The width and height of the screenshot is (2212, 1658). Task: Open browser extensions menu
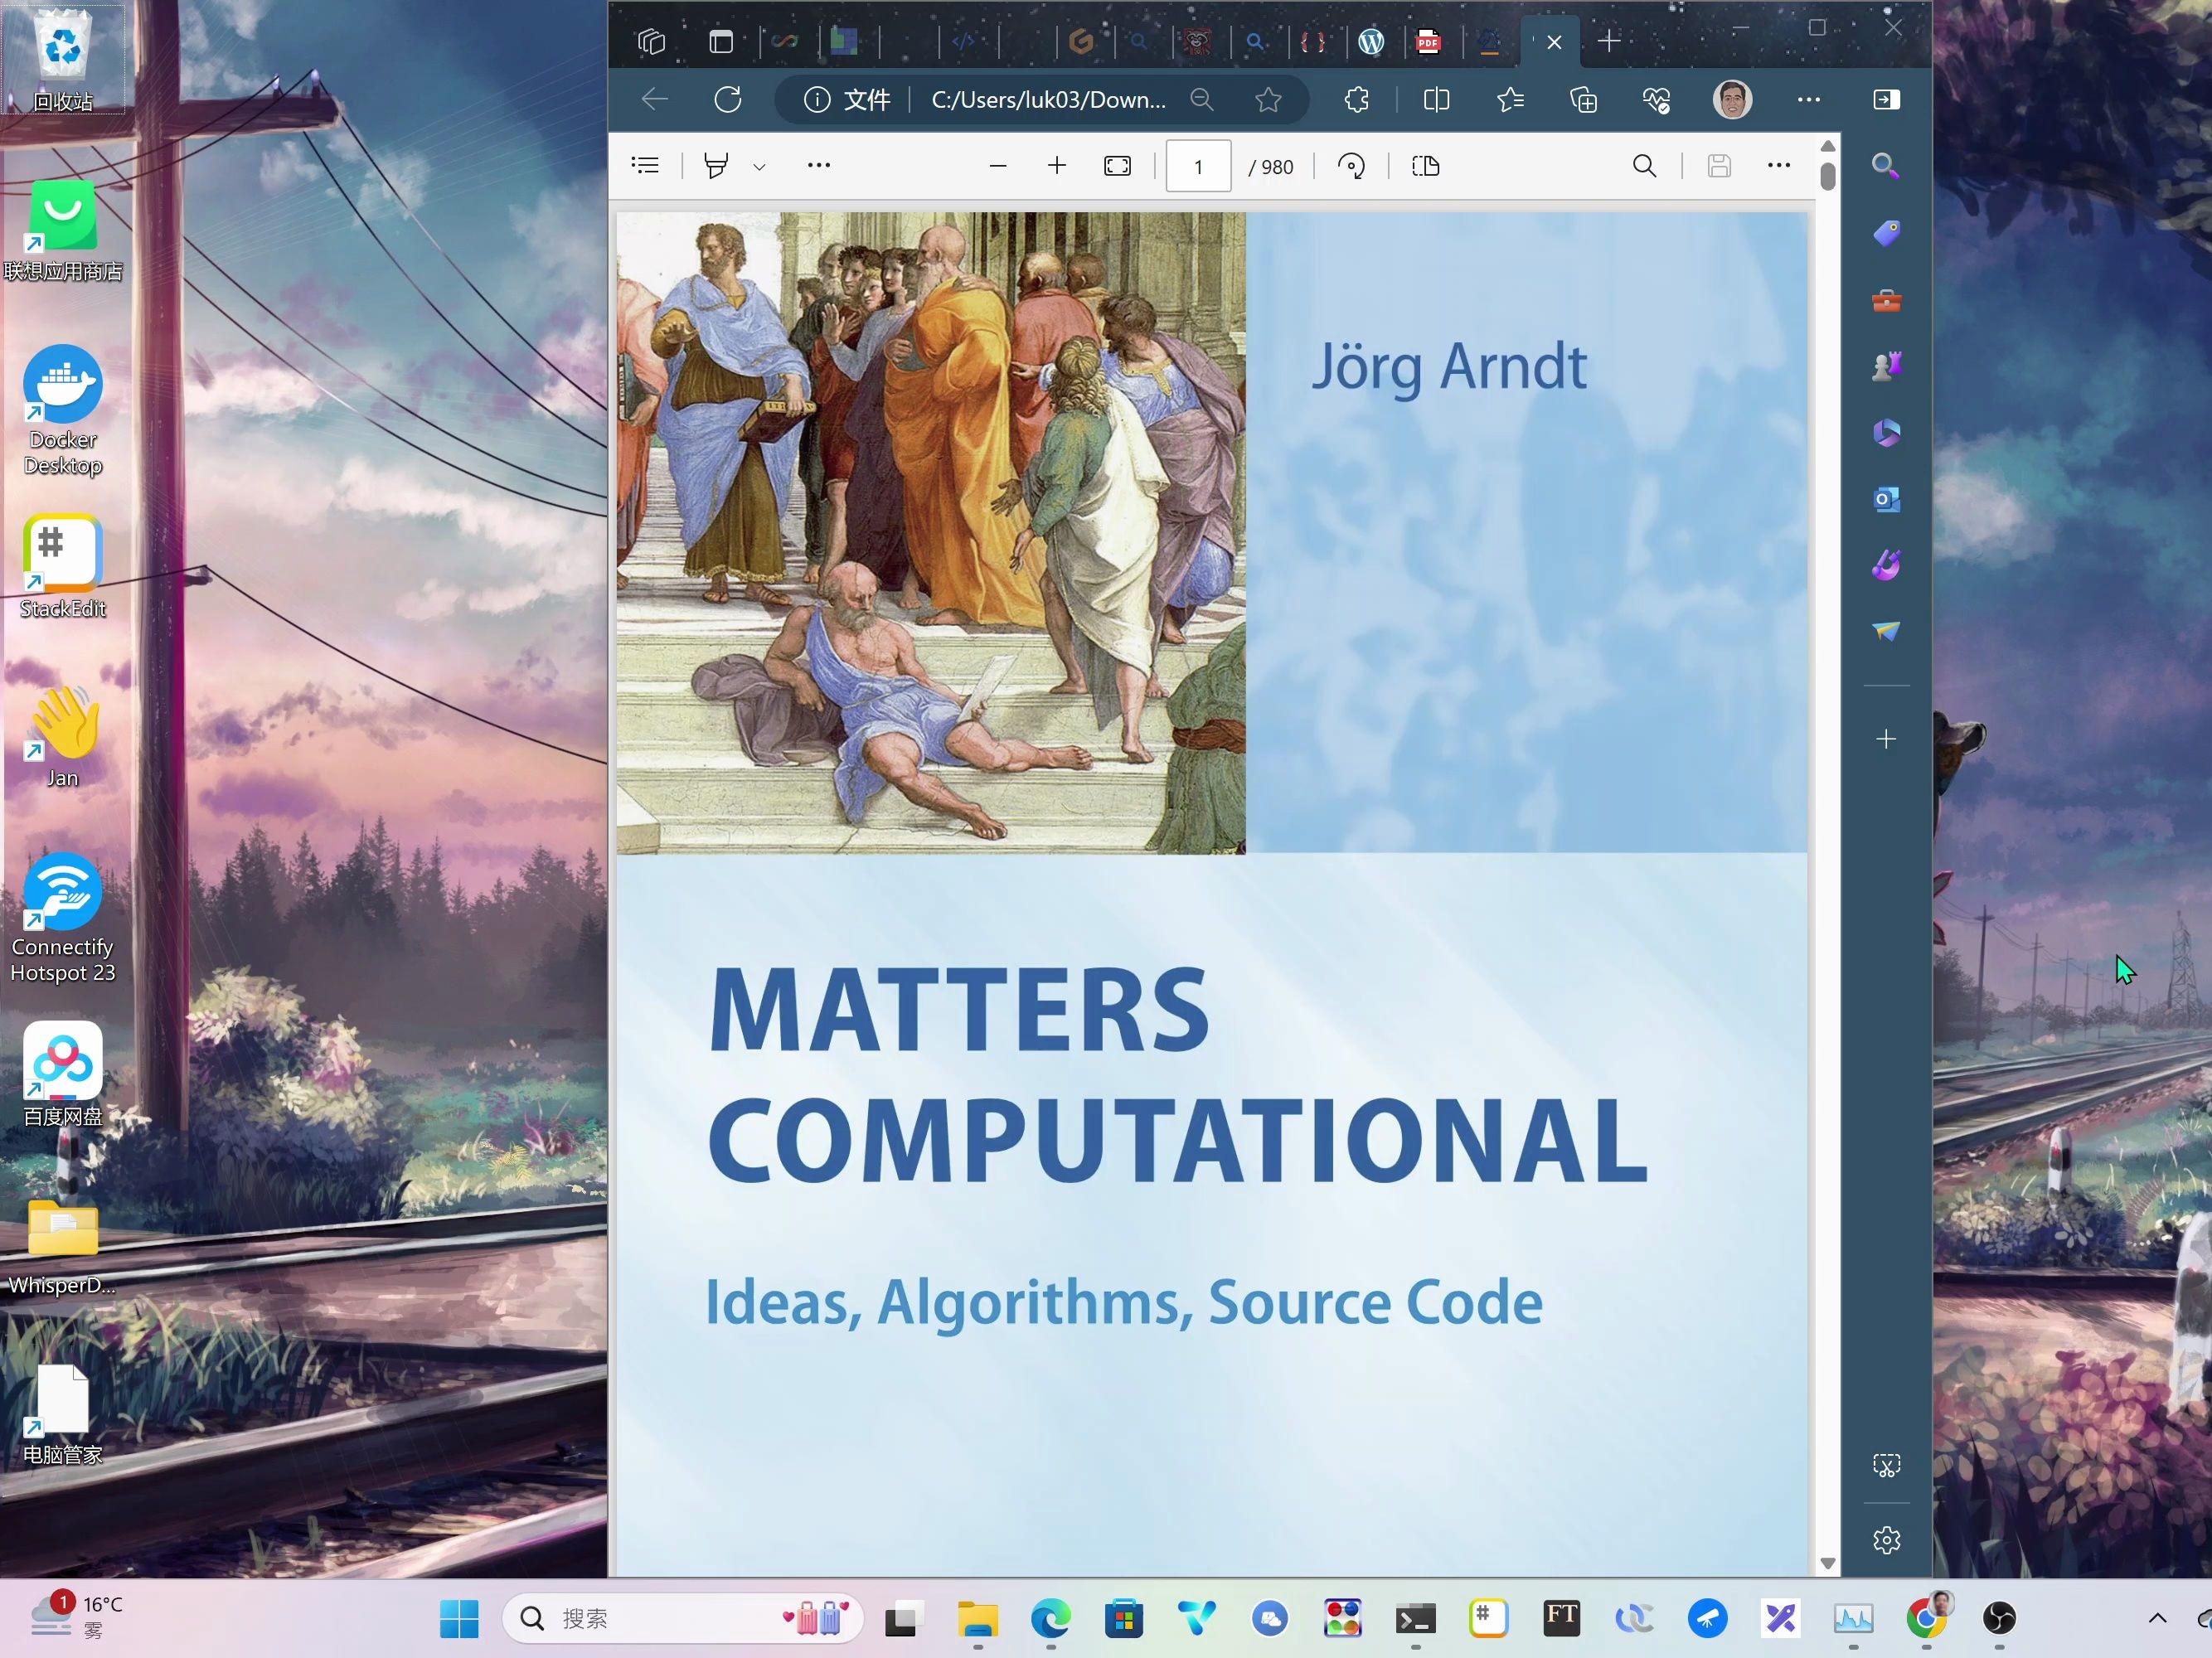[1357, 99]
